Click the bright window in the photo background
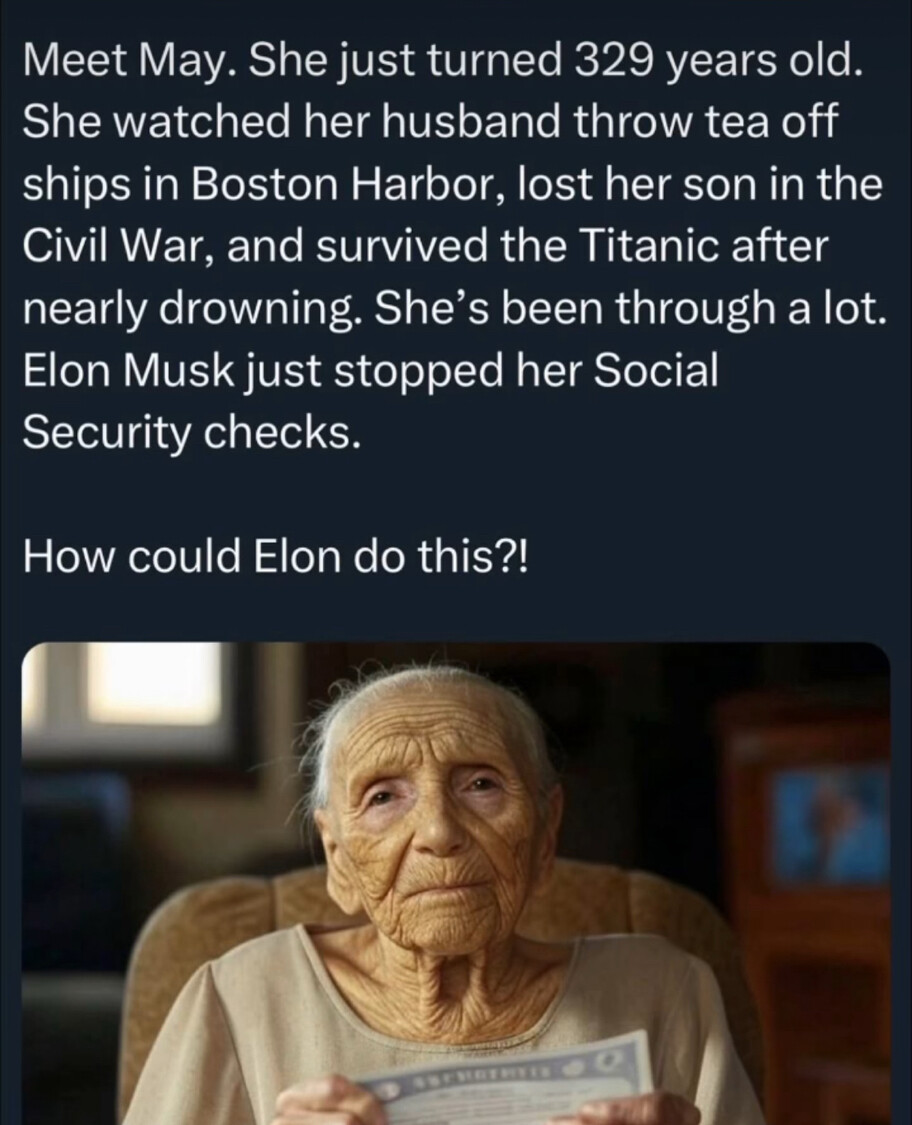912x1125 pixels. pos(152,684)
